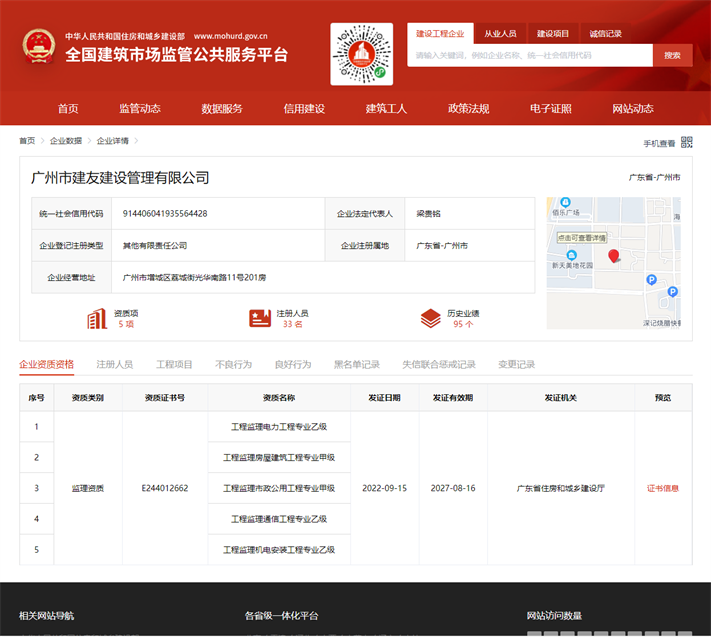
Task: Click the 搜索 button
Action: [672, 55]
